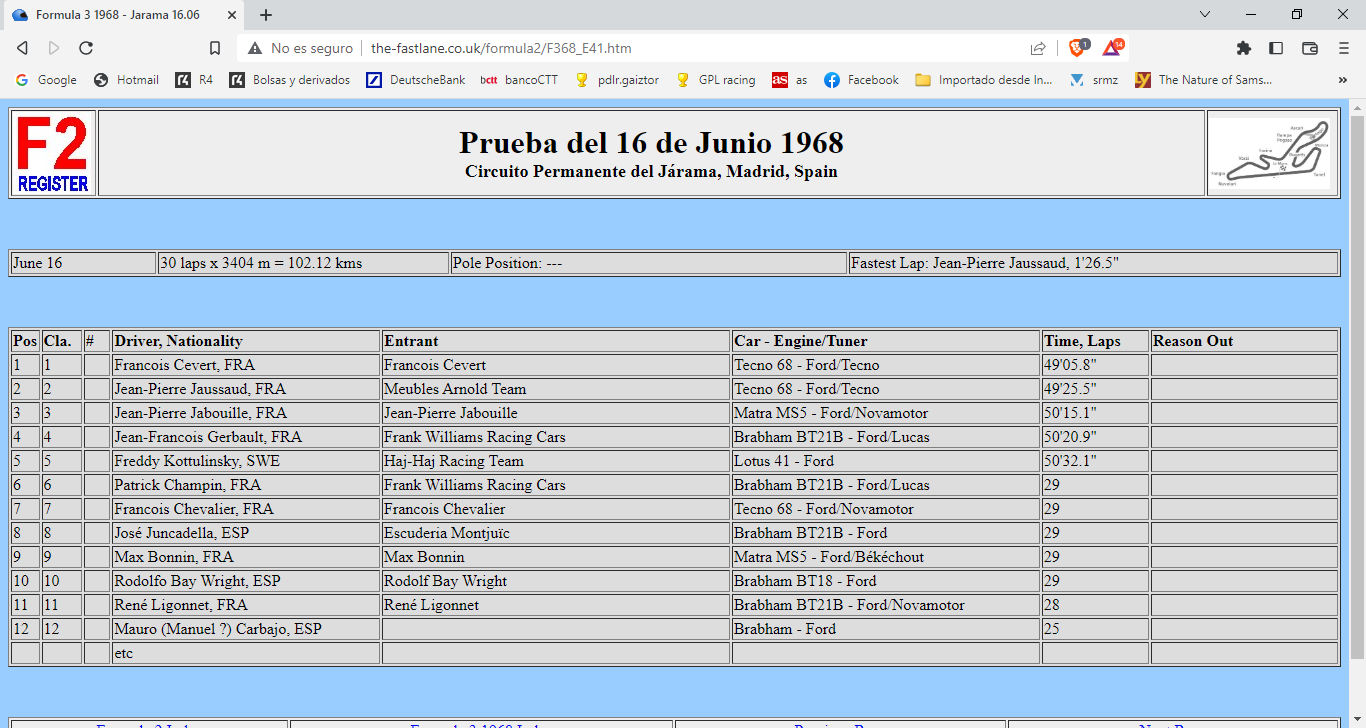Share this page icon in address bar
The image size is (1366, 728).
[1038, 48]
